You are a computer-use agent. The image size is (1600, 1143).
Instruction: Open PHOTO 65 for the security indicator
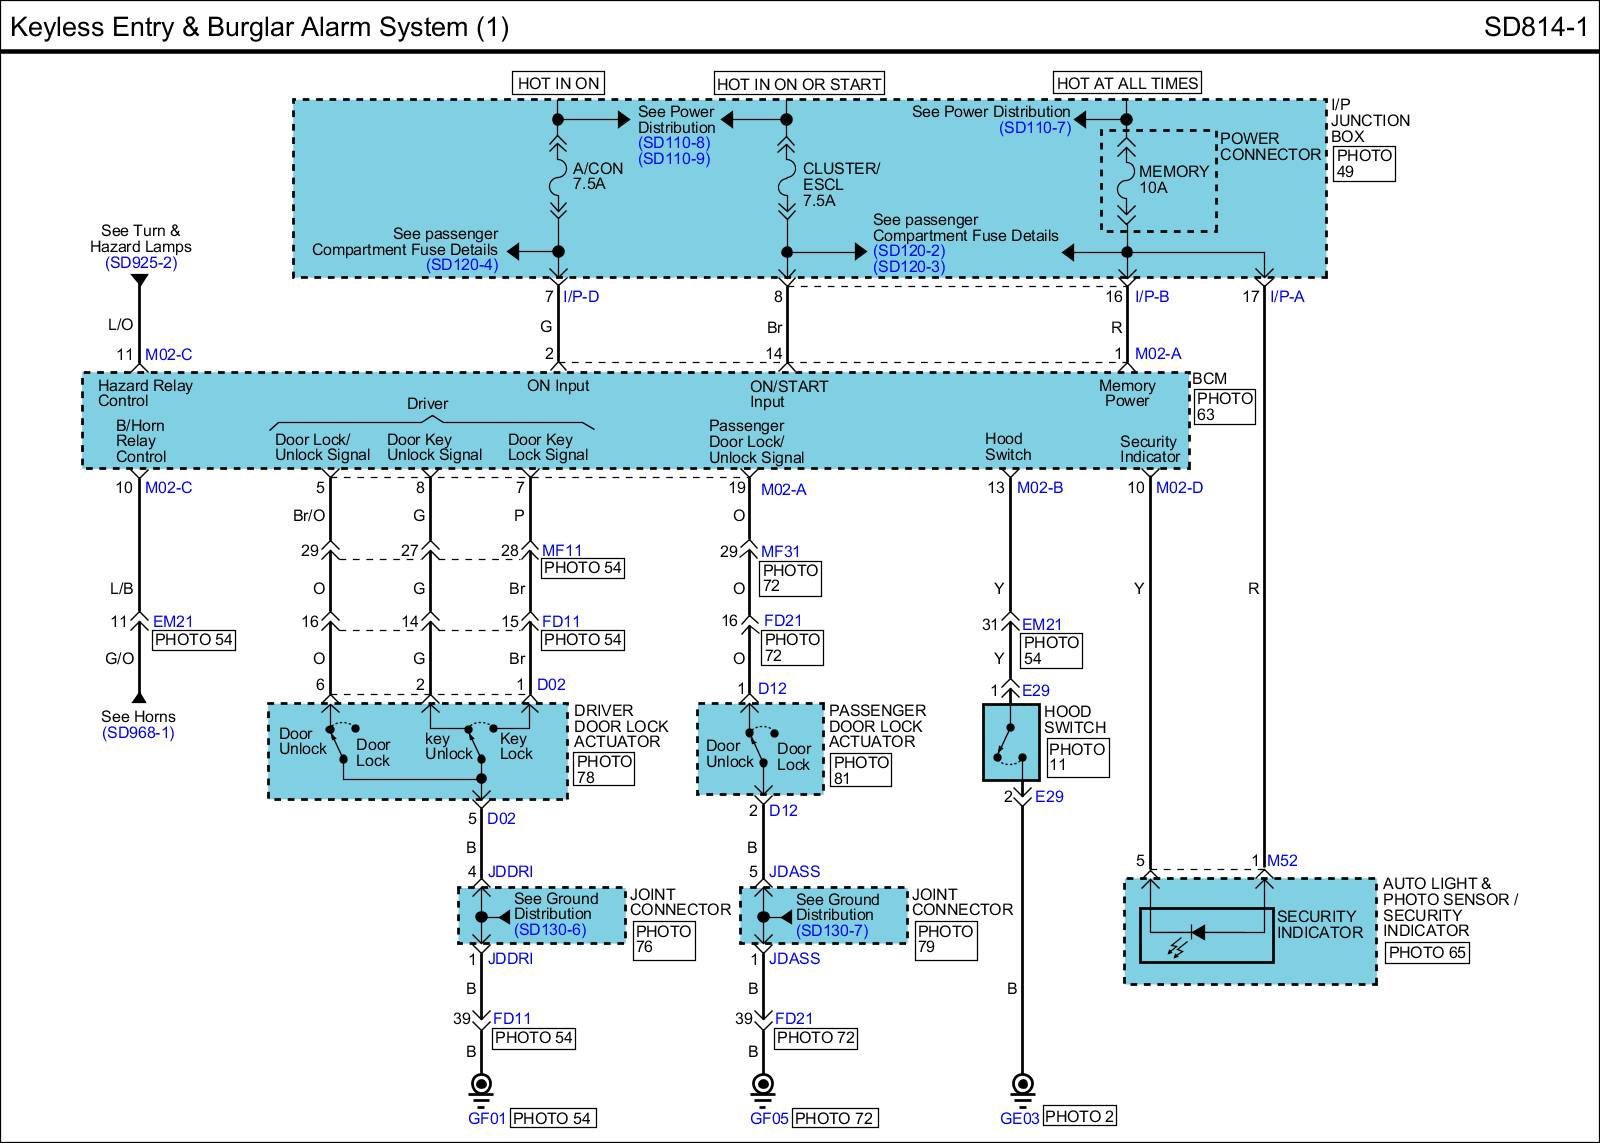point(1427,952)
